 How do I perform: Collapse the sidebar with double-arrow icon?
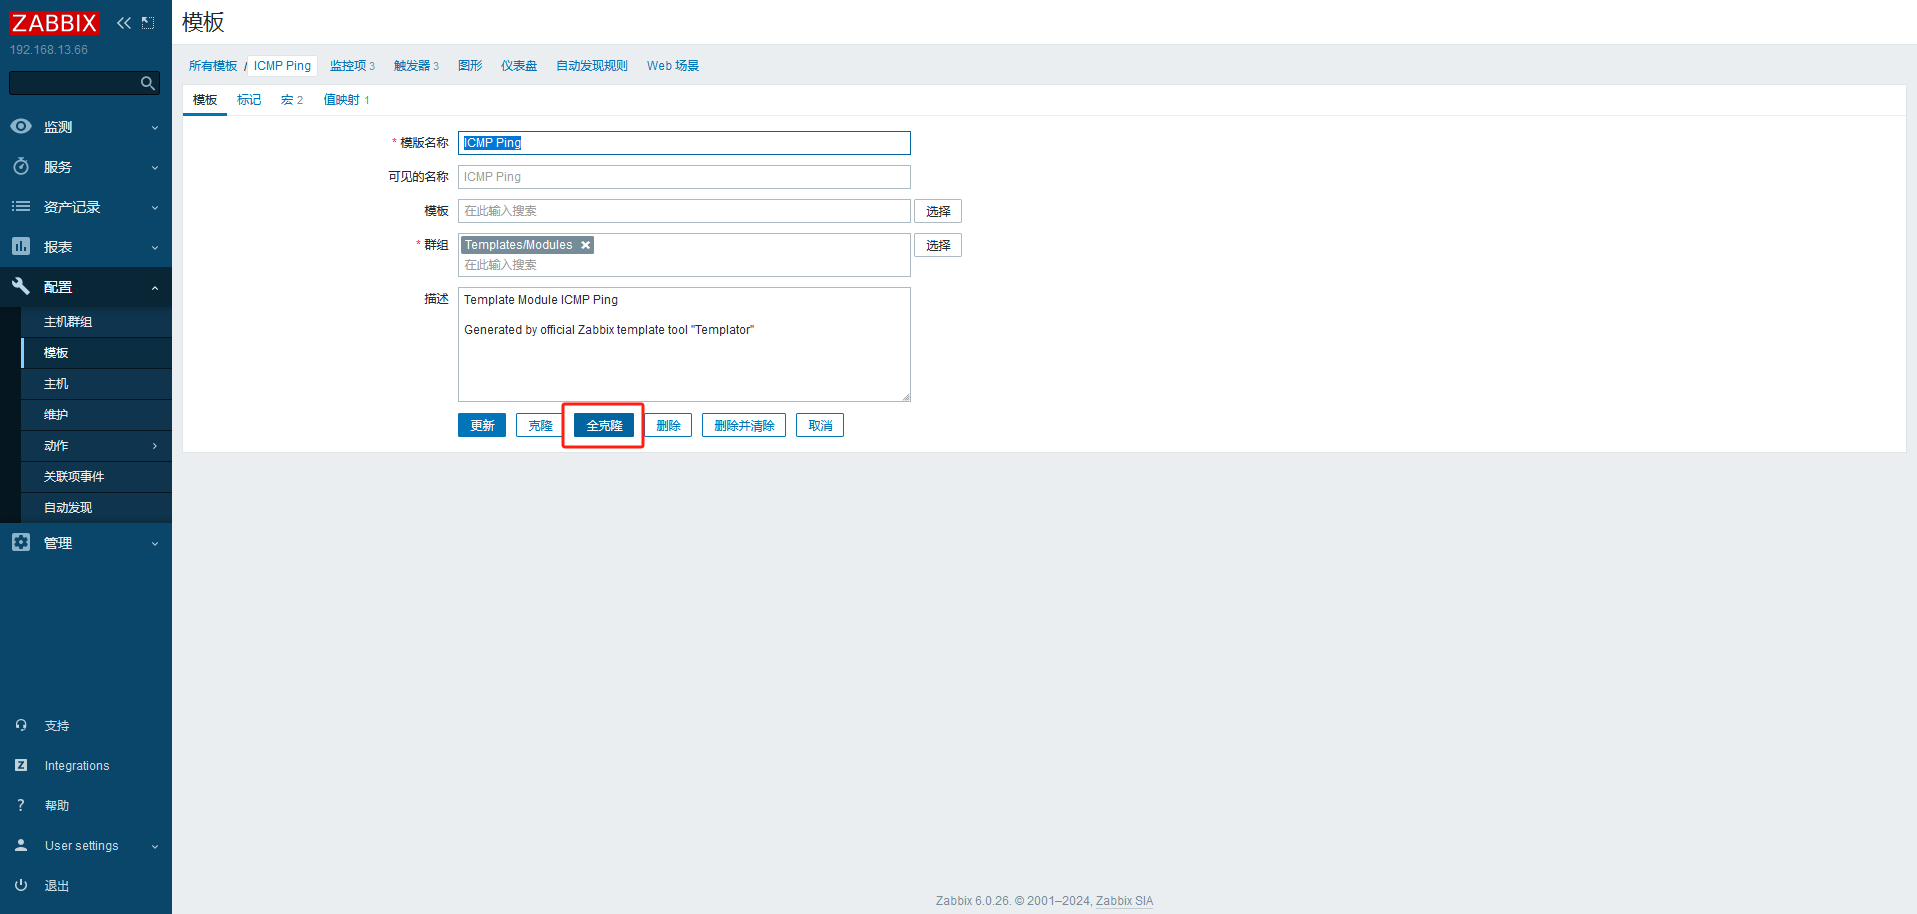[x=124, y=23]
